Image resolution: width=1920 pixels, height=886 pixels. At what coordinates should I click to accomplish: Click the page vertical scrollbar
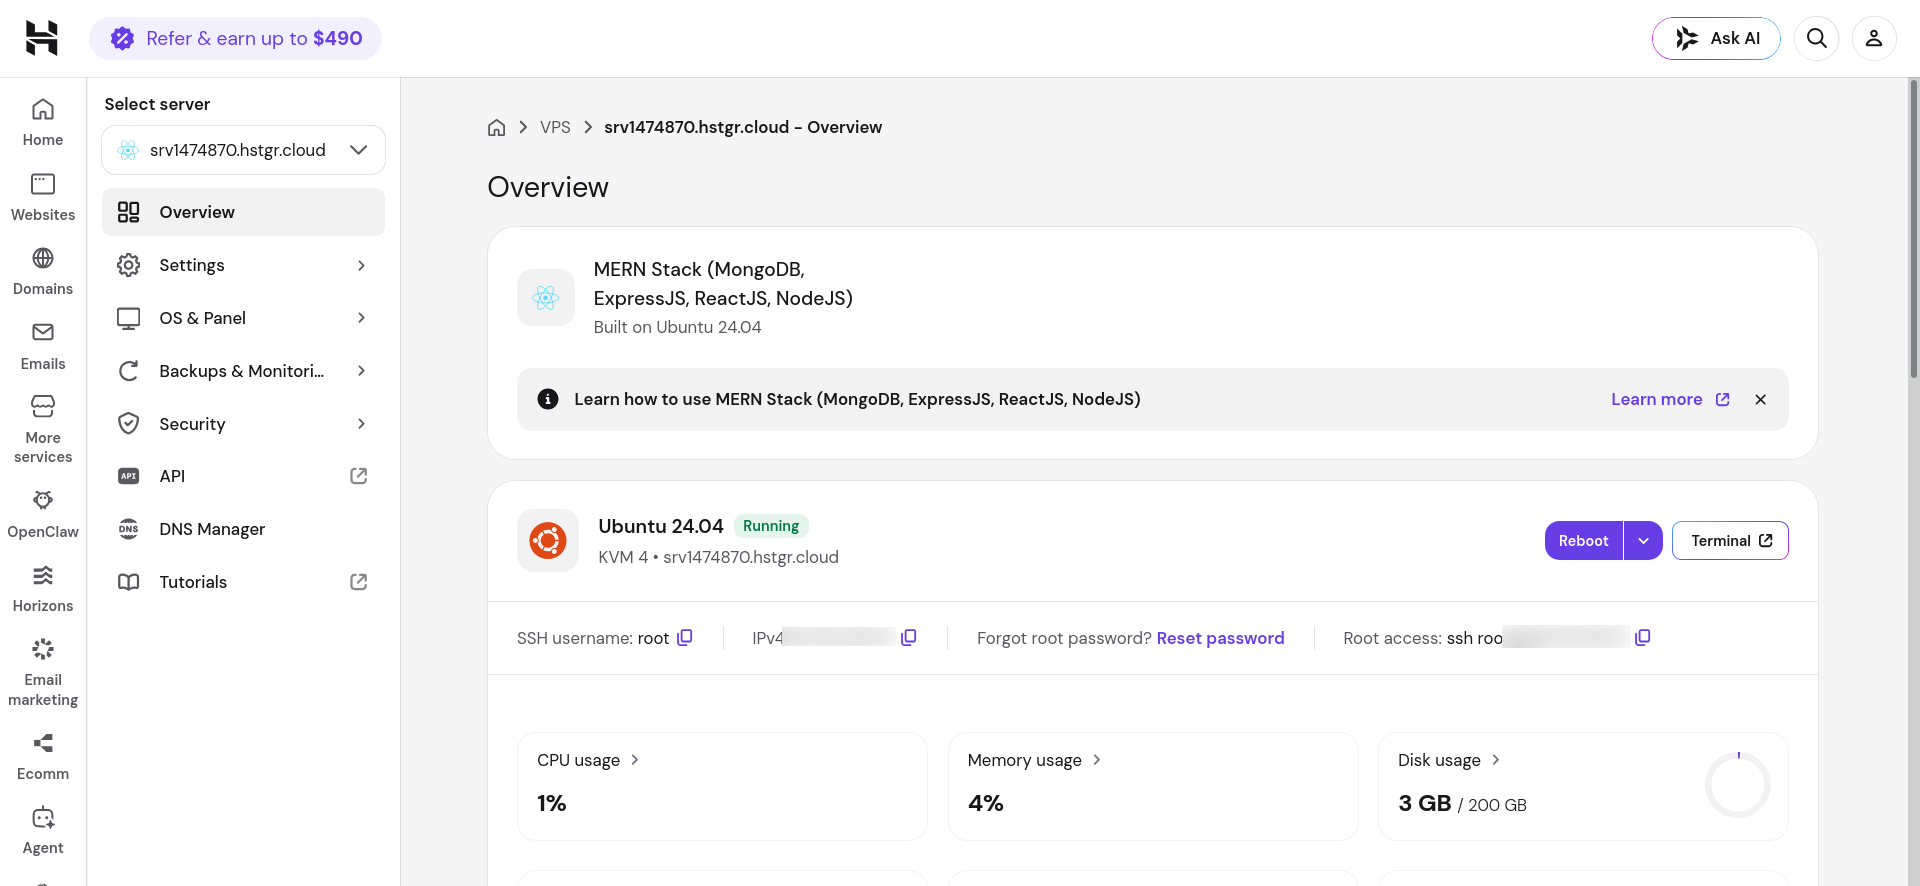[x=1914, y=229]
